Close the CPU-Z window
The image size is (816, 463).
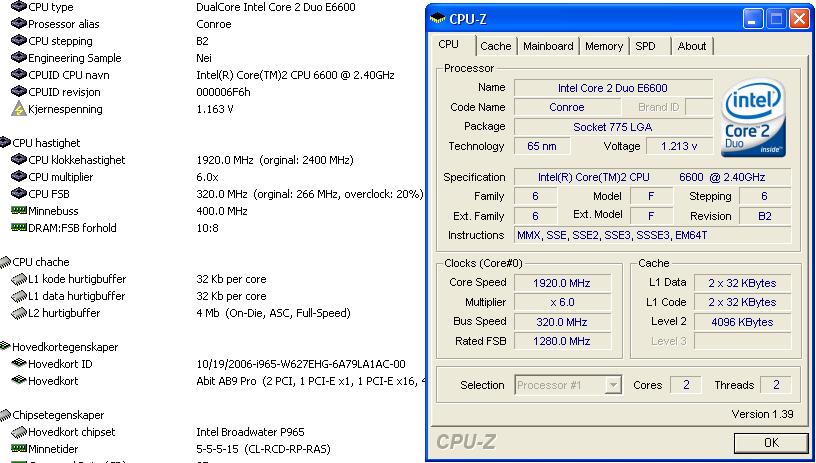pyautogui.click(x=799, y=19)
